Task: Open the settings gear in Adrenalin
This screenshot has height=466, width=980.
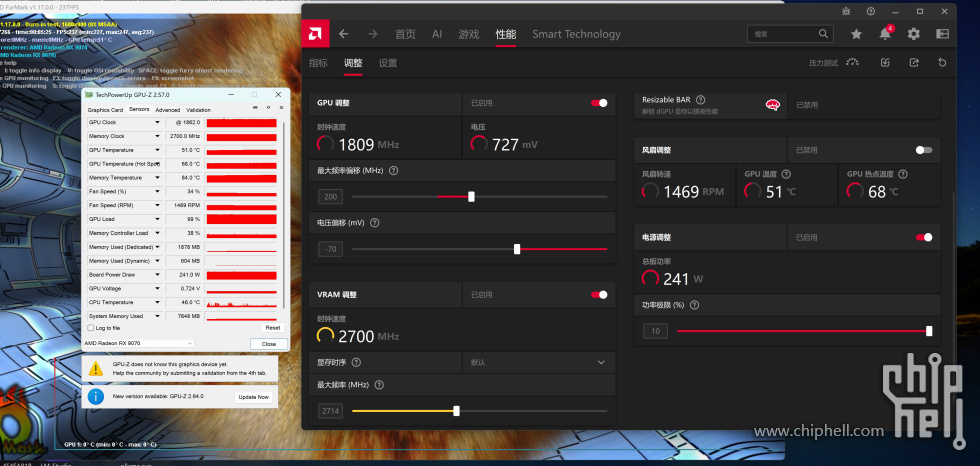Action: pos(914,34)
